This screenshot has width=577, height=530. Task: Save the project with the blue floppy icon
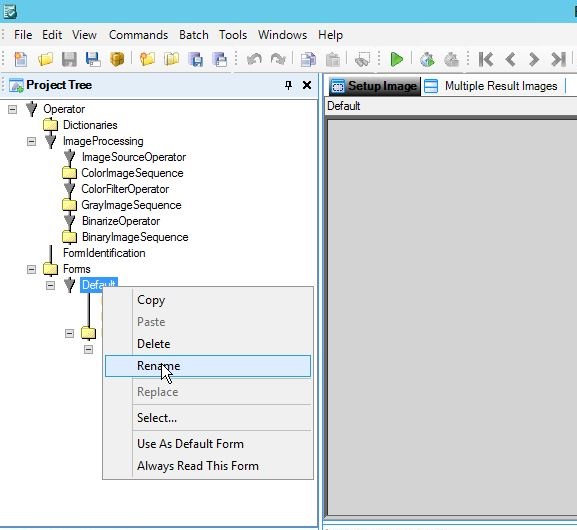[x=93, y=59]
